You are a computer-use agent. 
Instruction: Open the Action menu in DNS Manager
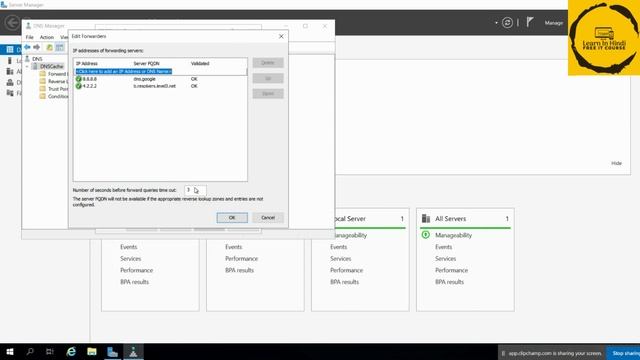[x=47, y=37]
